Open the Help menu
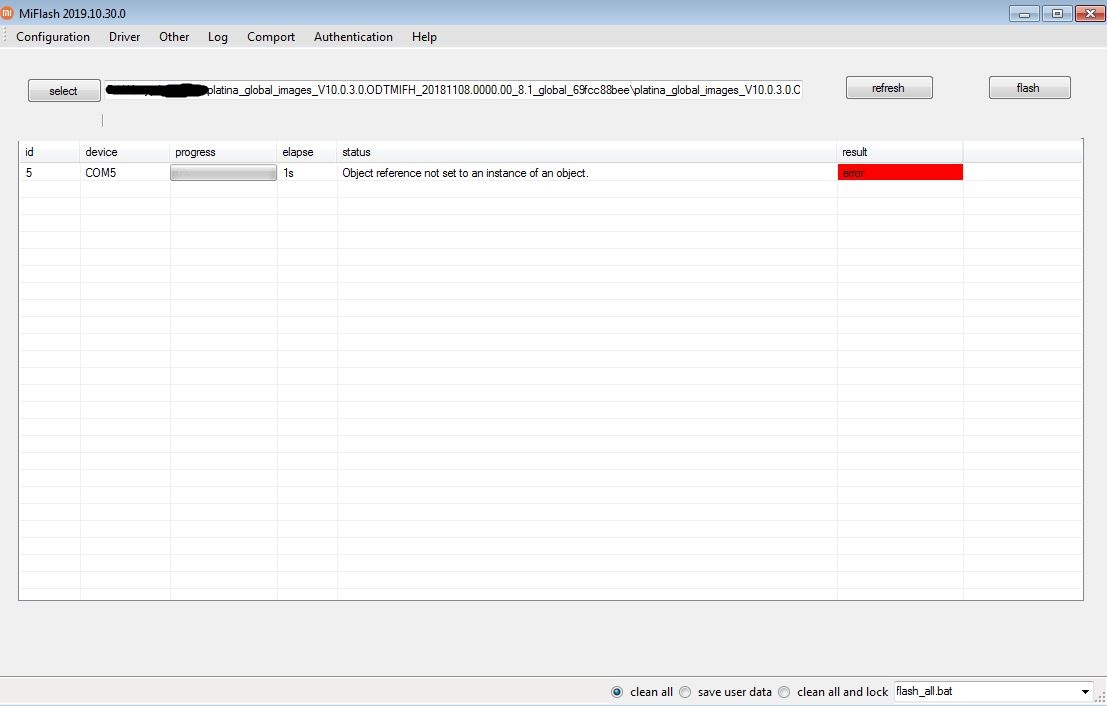Screen dimensions: 1107x706 click(x=424, y=37)
